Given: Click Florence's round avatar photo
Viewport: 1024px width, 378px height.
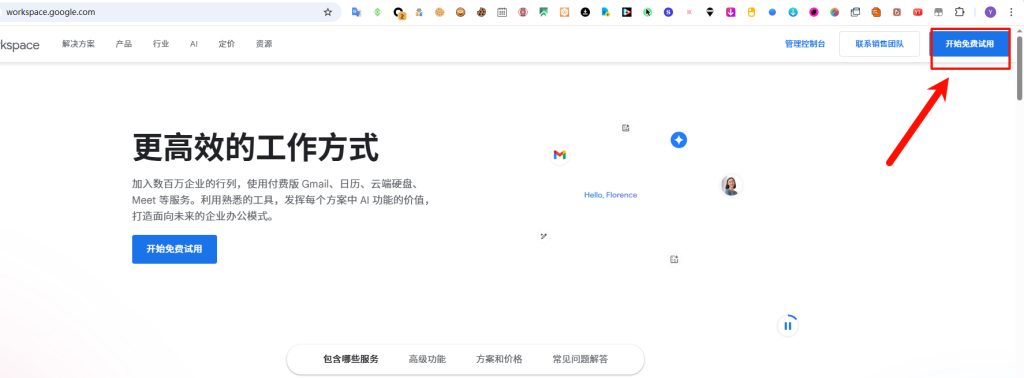Looking at the screenshot, I should tap(731, 185).
